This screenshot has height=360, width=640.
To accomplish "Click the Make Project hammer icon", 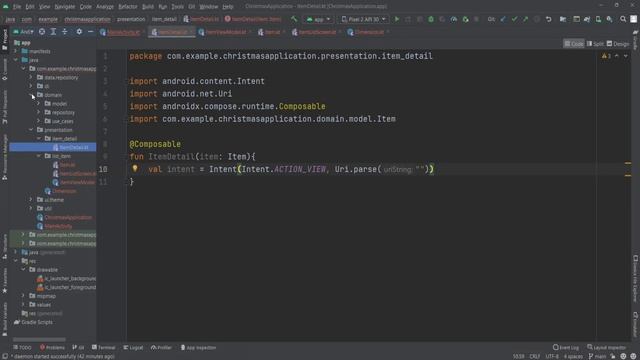I will (x=294, y=19).
